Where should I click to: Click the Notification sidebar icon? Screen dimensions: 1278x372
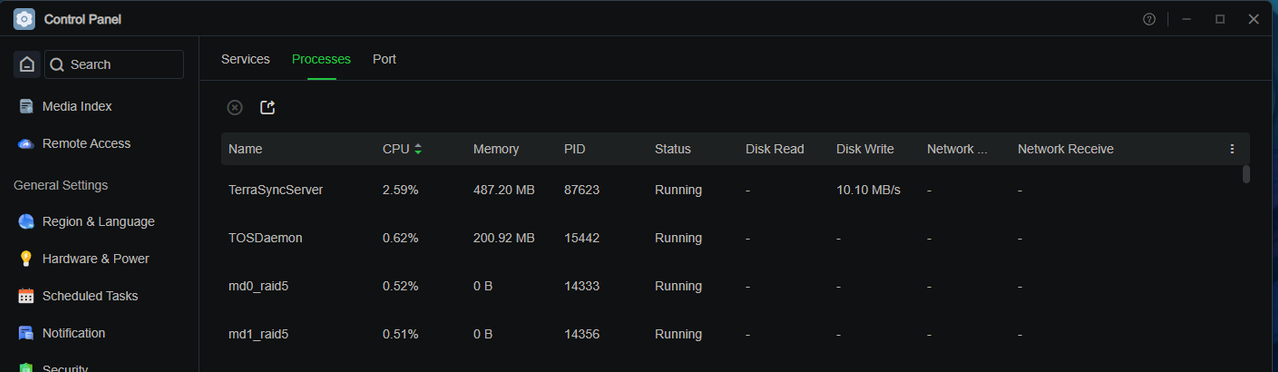(26, 333)
